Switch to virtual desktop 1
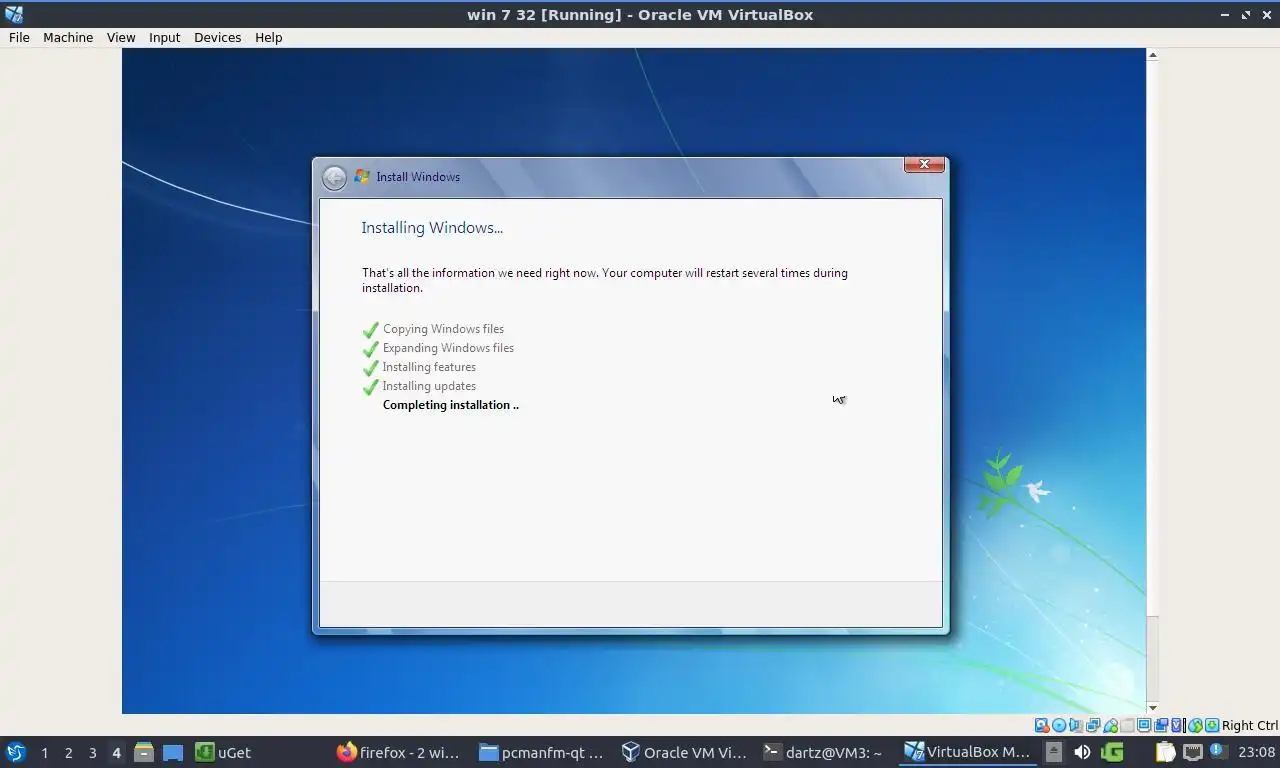This screenshot has height=768, width=1280. click(x=44, y=752)
